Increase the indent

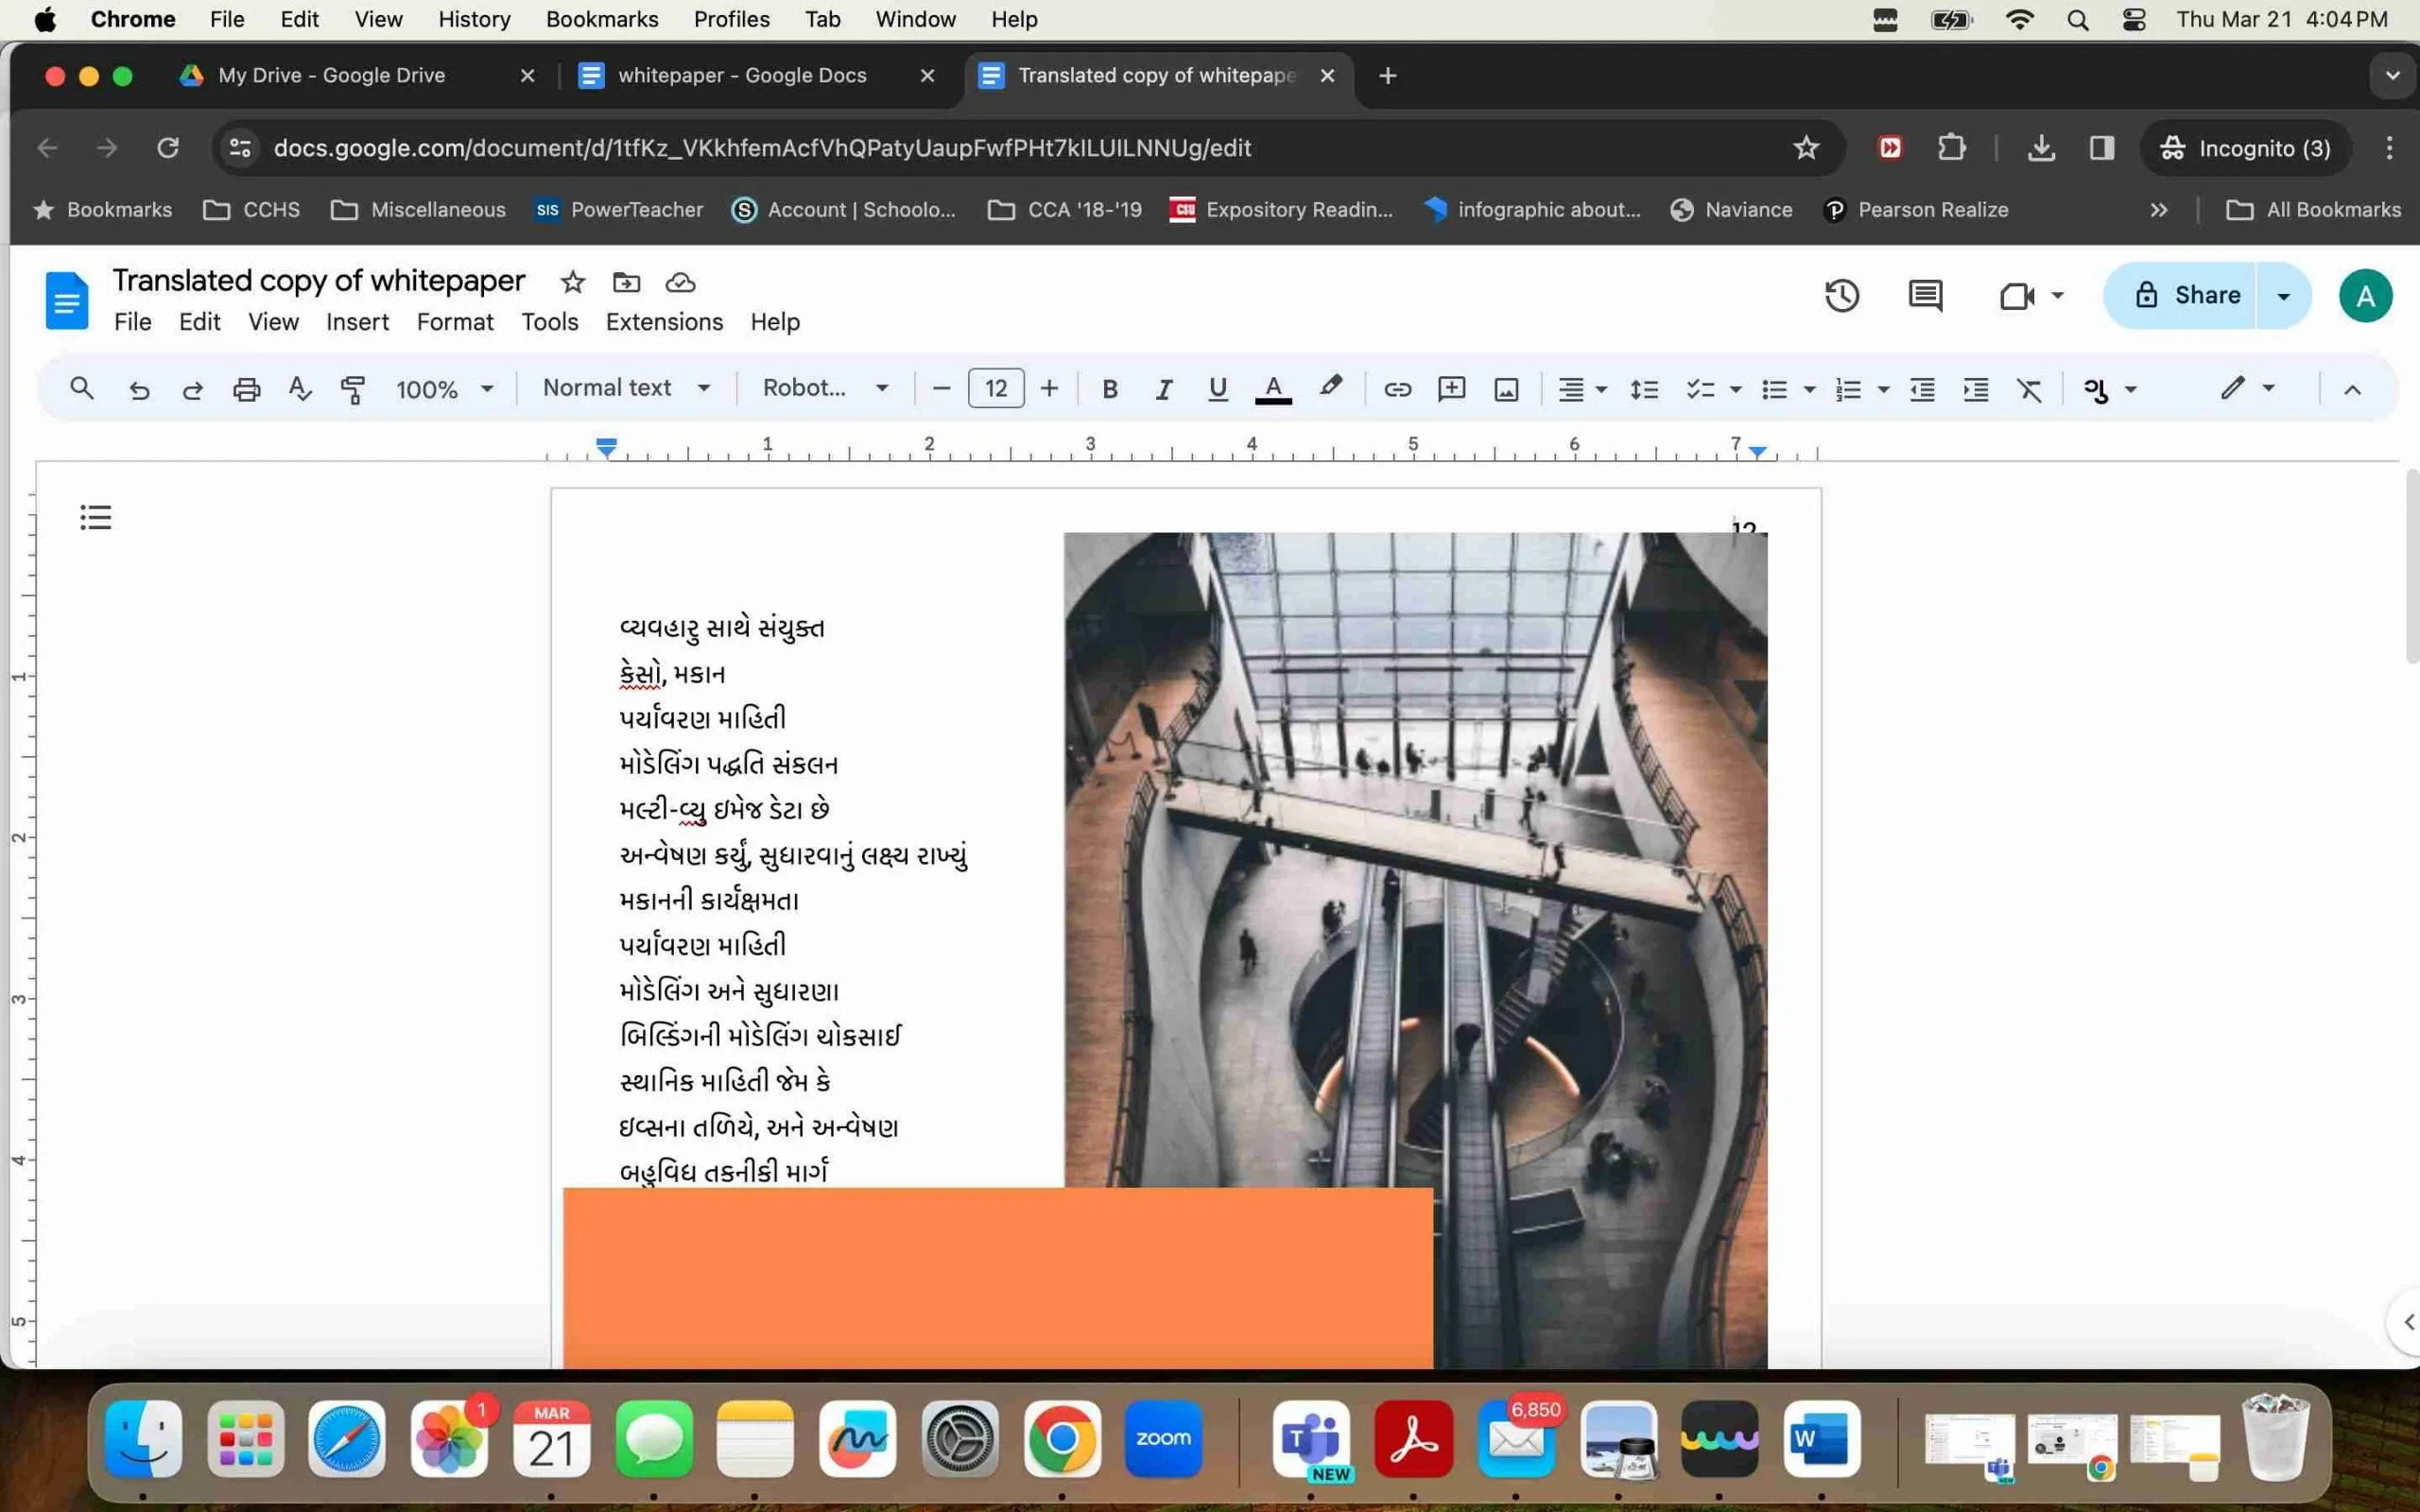click(1976, 389)
